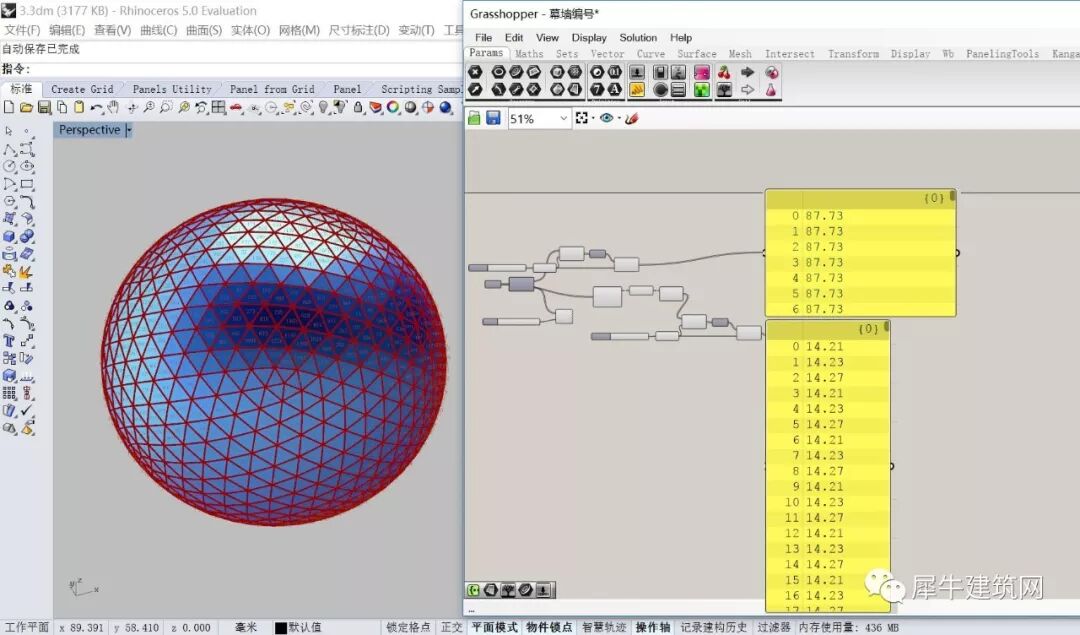Select the Pan hand tool in Rhino's toolbar
Viewport: 1080px width, 635px height.
coord(113,107)
